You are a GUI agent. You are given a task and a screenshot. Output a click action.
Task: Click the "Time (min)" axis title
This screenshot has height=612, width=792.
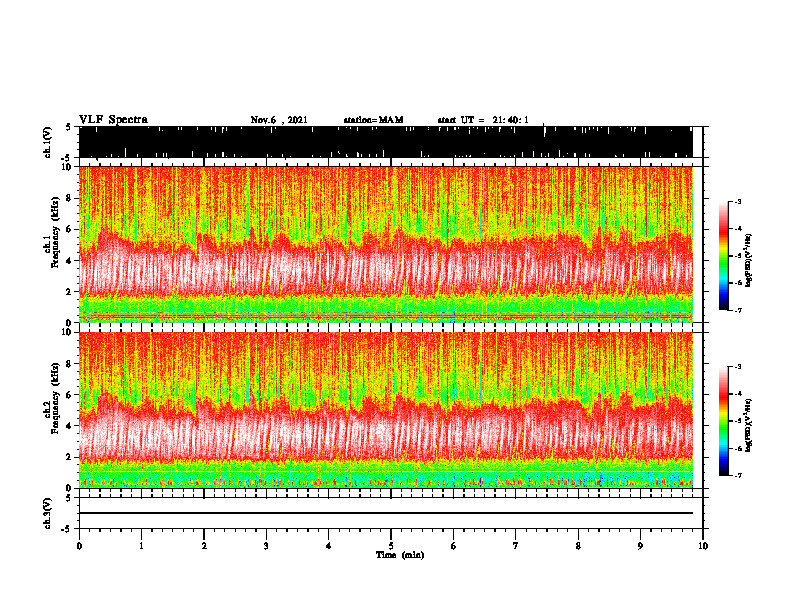(x=400, y=555)
